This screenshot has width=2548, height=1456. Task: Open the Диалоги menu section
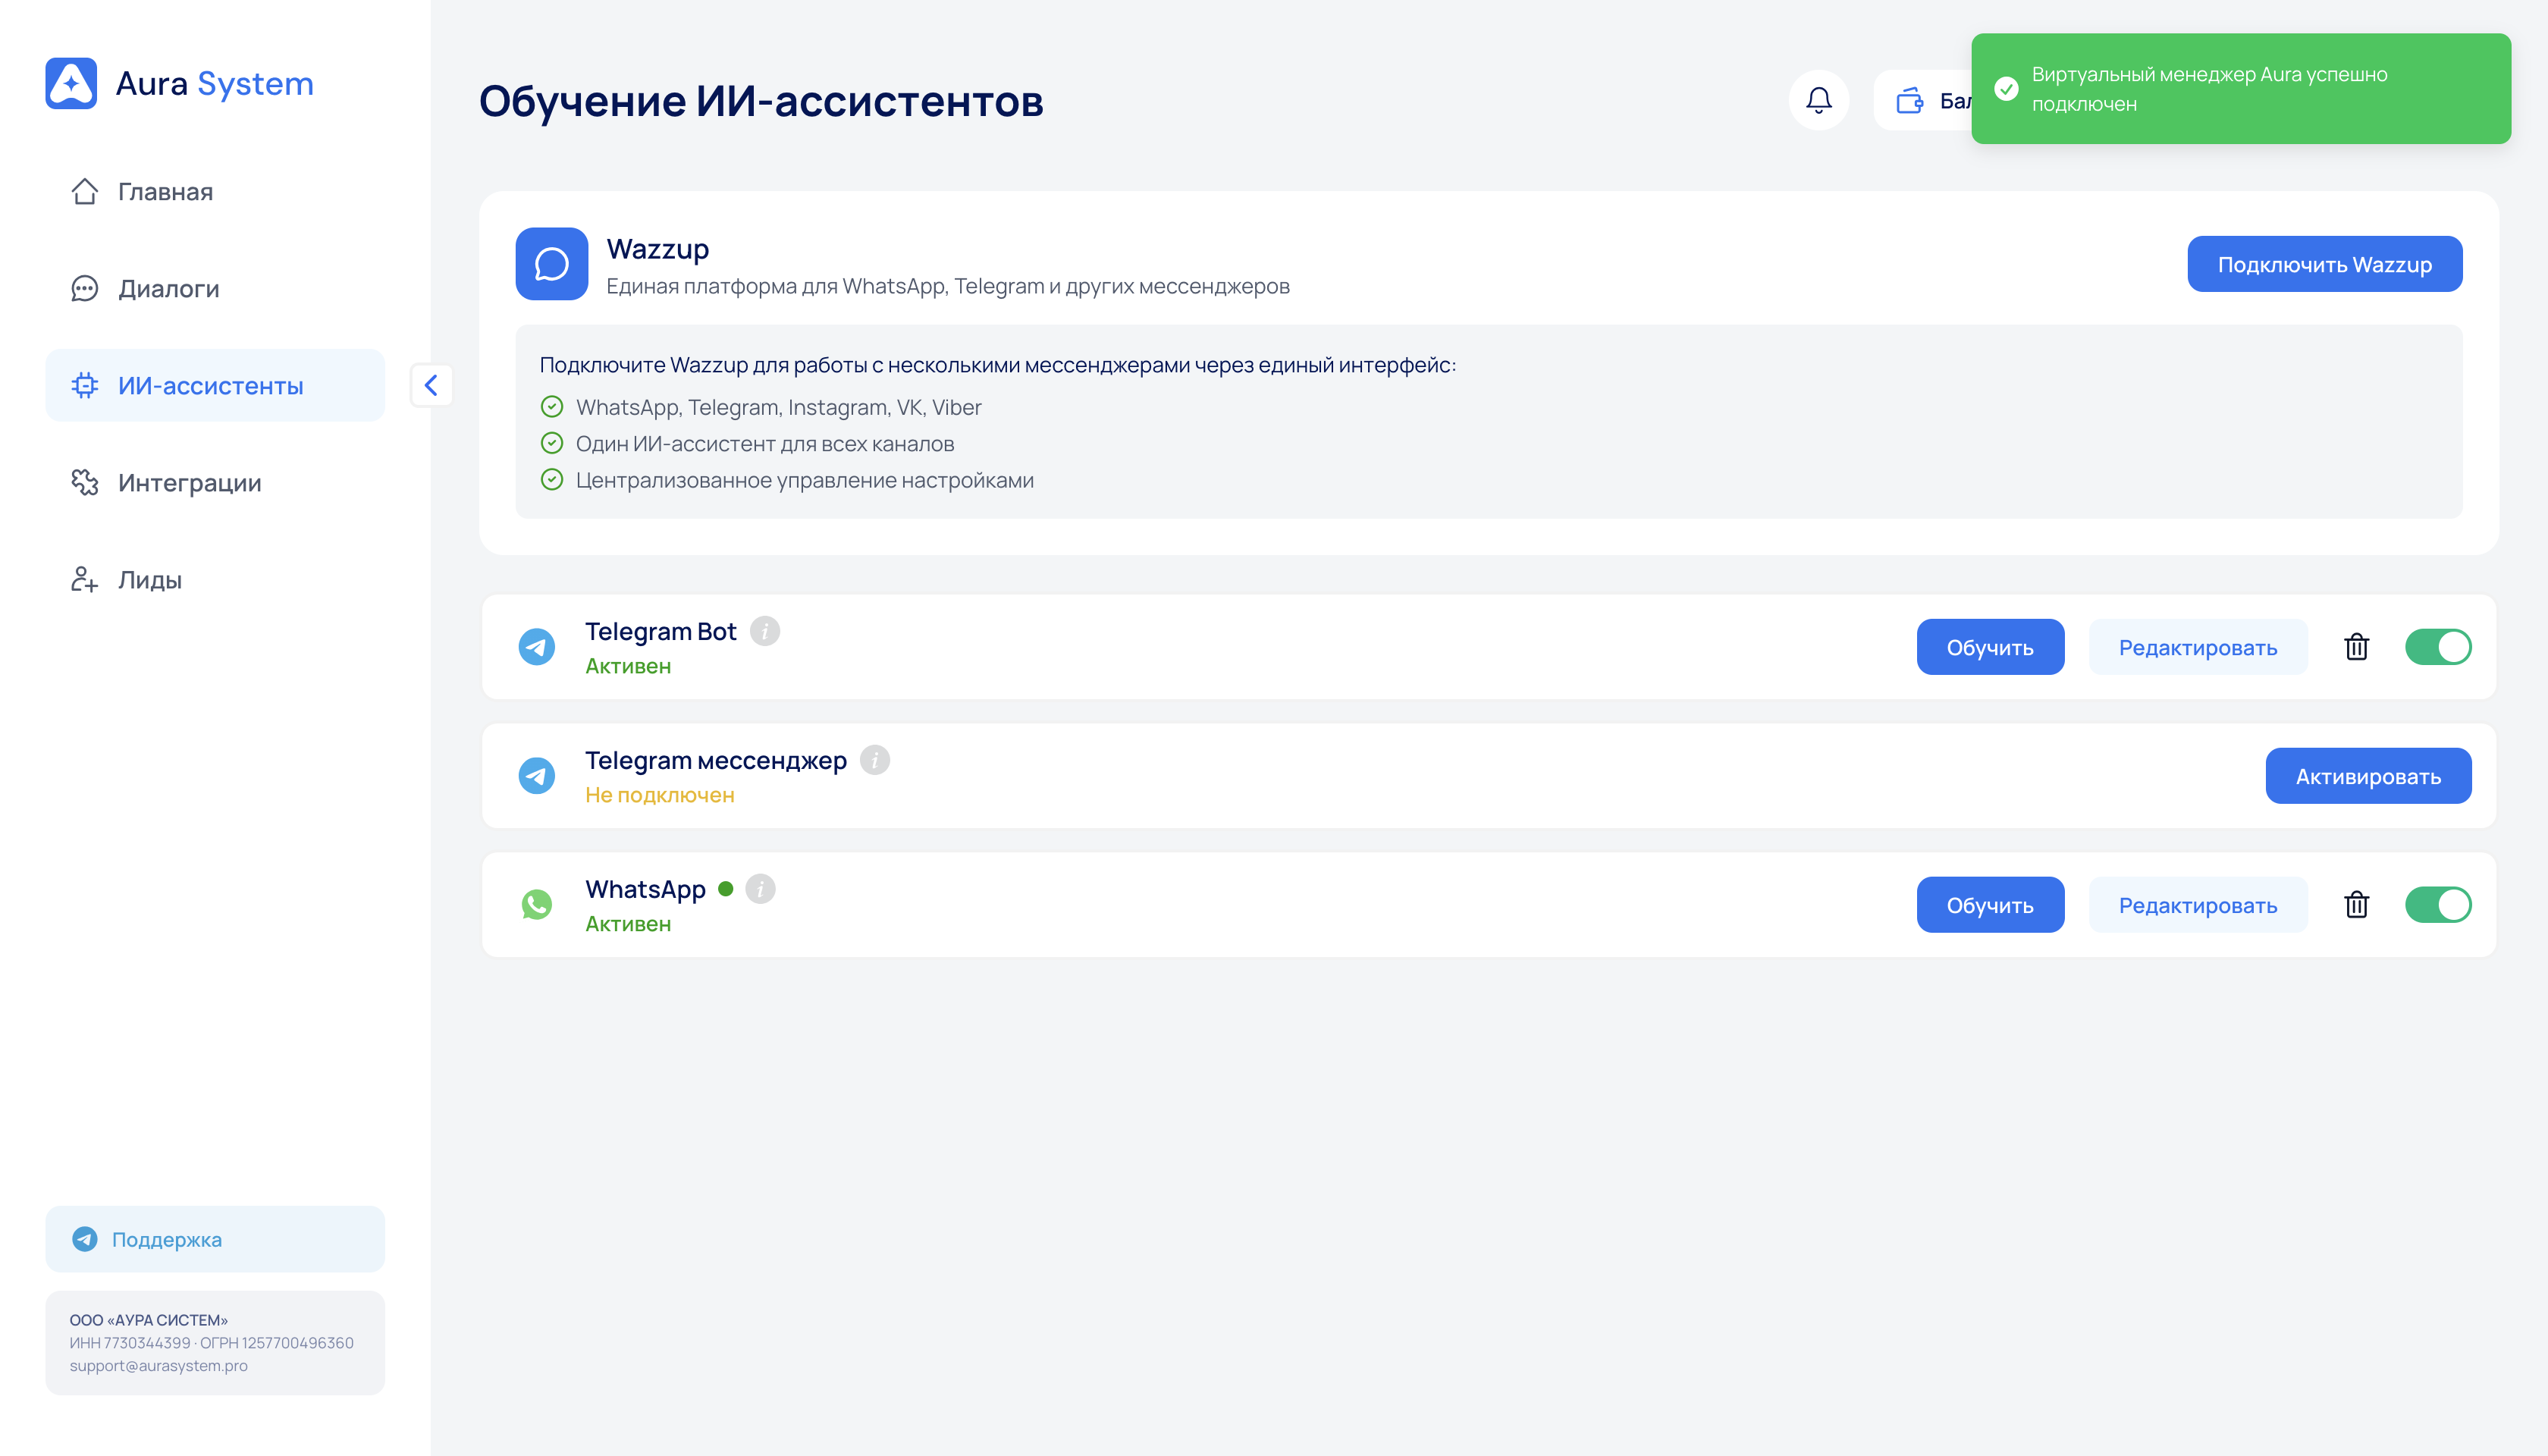168,289
